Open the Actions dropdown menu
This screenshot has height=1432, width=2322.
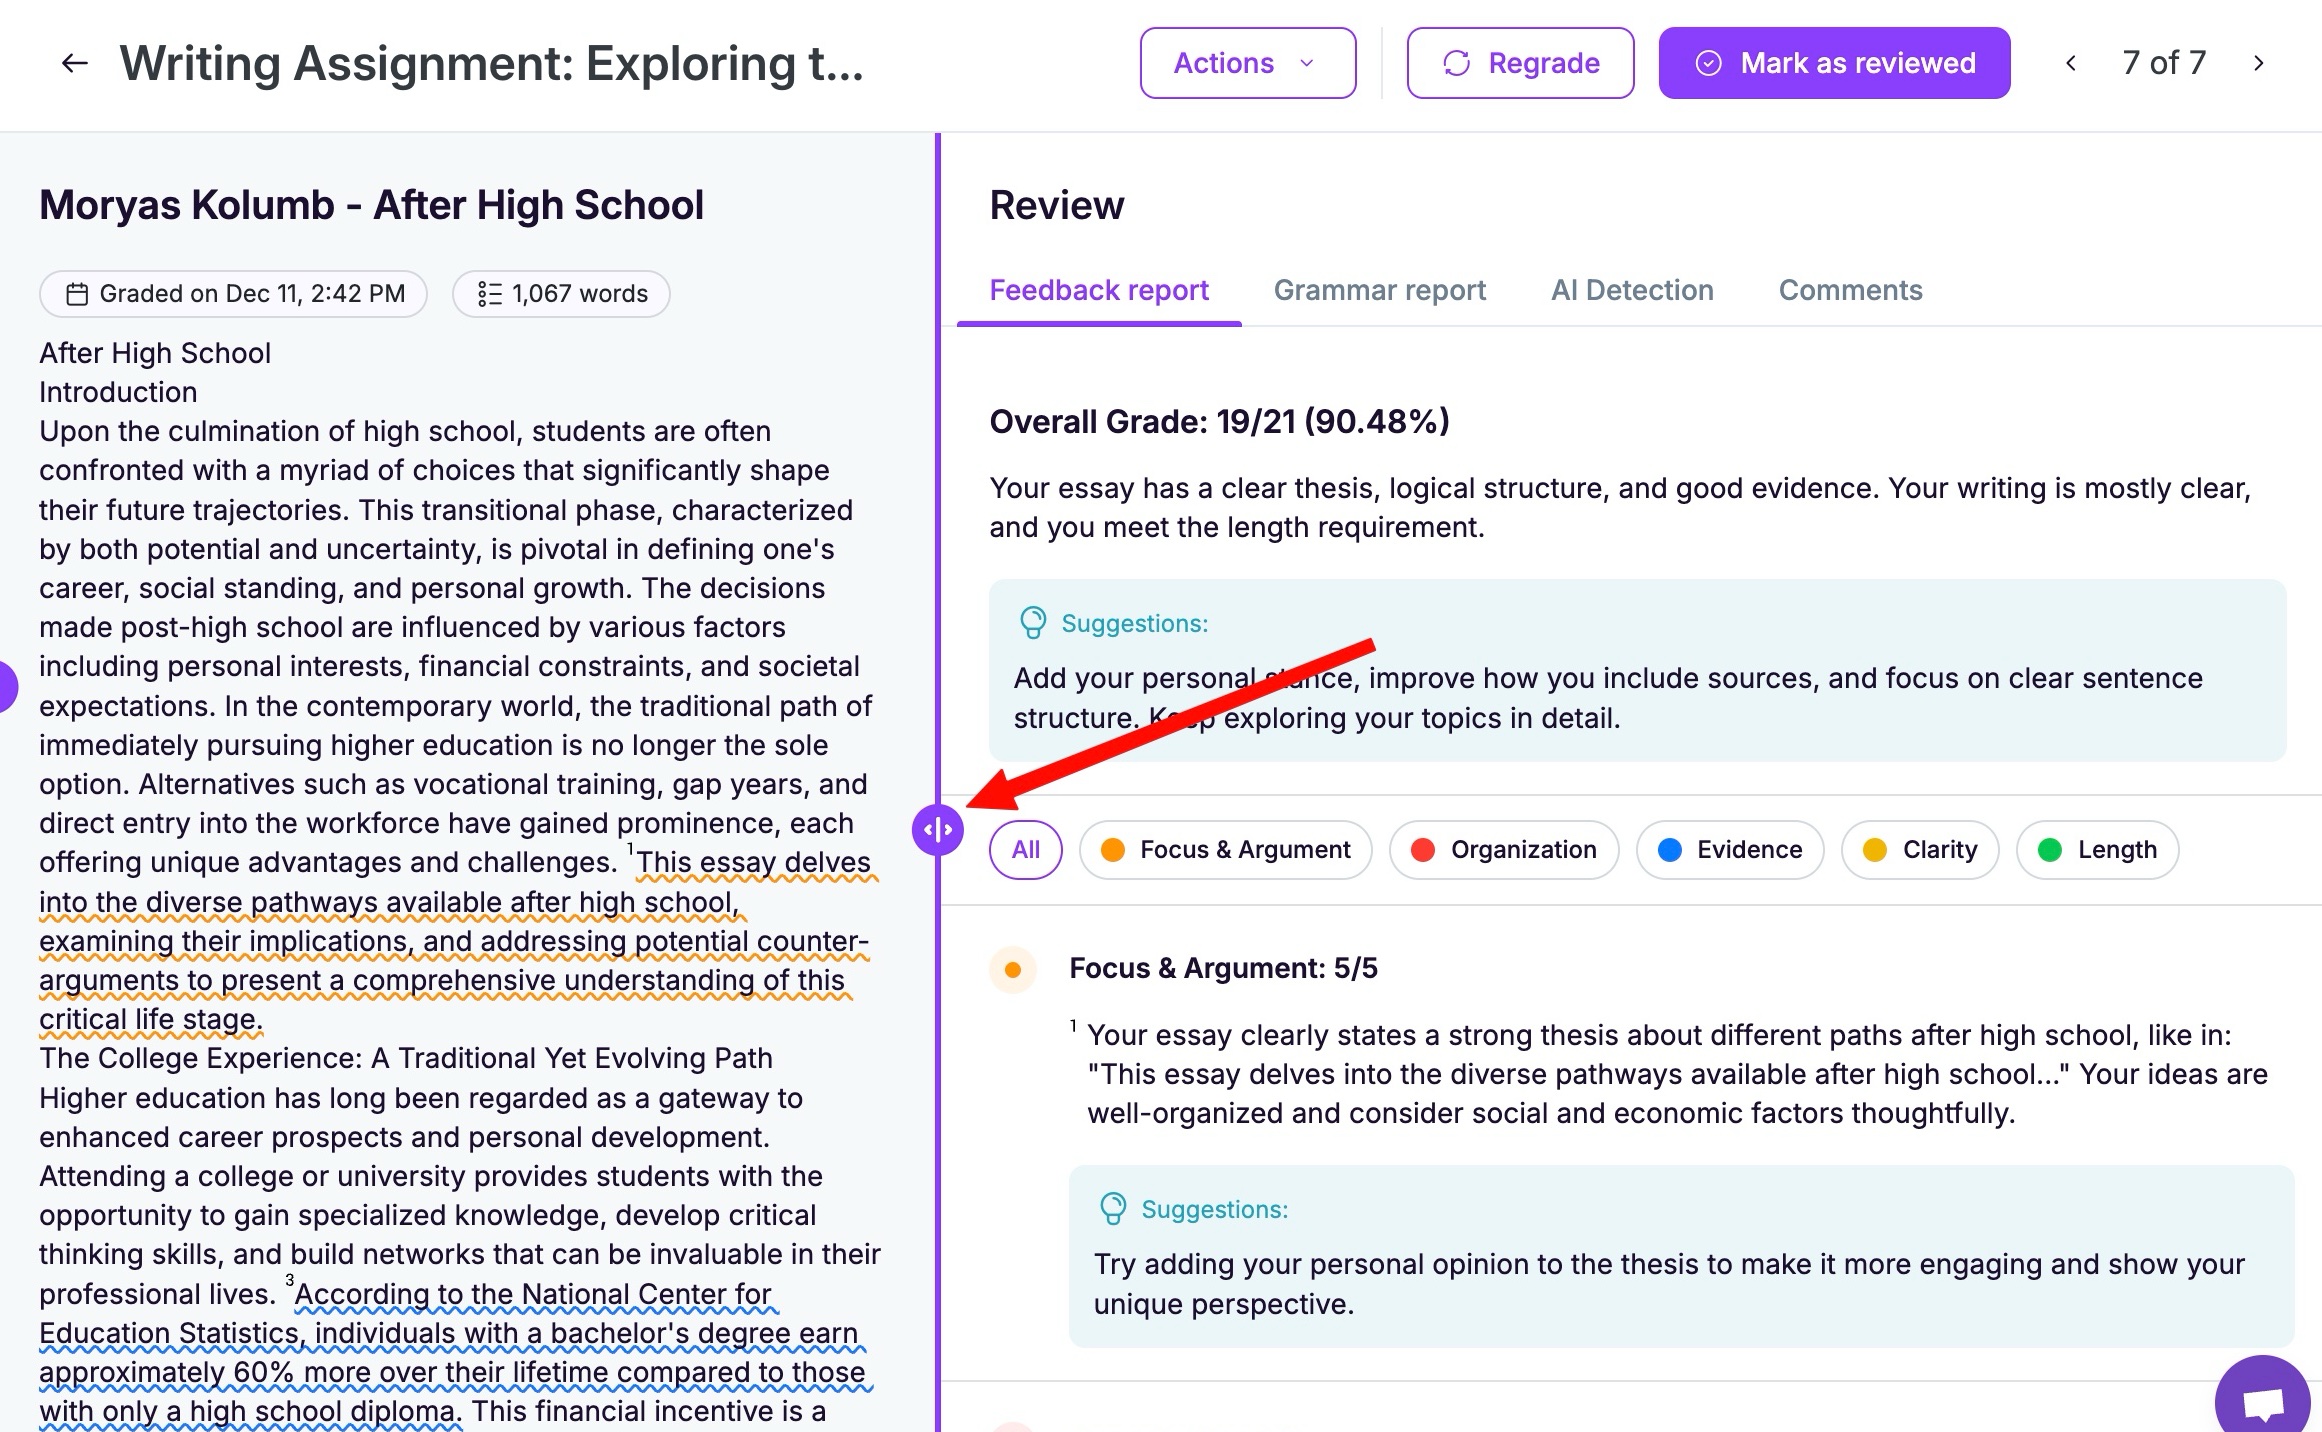1247,64
